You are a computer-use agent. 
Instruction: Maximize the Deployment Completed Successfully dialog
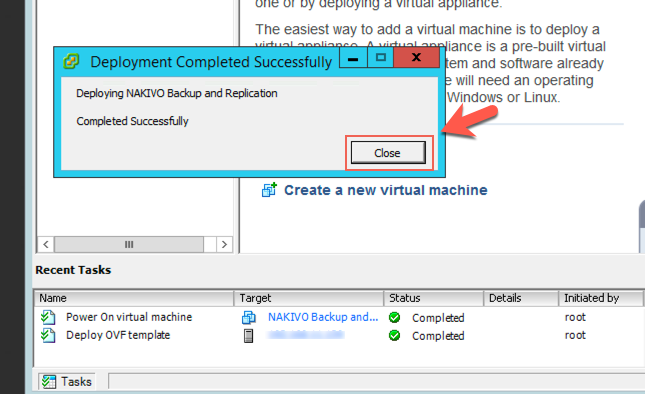coord(381,58)
